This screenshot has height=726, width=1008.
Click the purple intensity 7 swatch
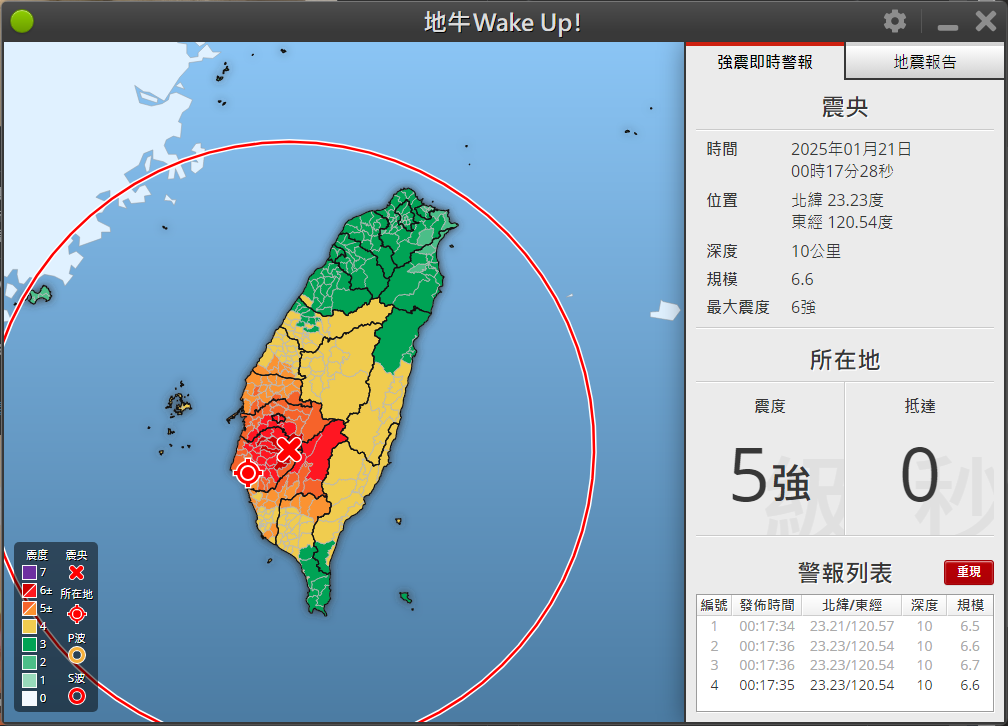click(29, 572)
